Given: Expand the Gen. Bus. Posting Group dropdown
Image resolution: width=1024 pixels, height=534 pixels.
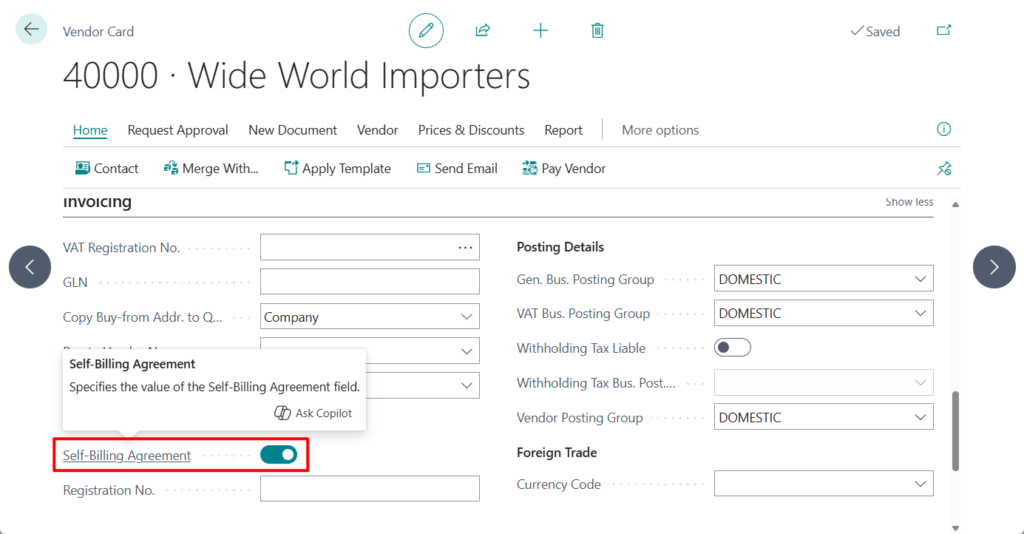Looking at the screenshot, I should click(x=920, y=280).
